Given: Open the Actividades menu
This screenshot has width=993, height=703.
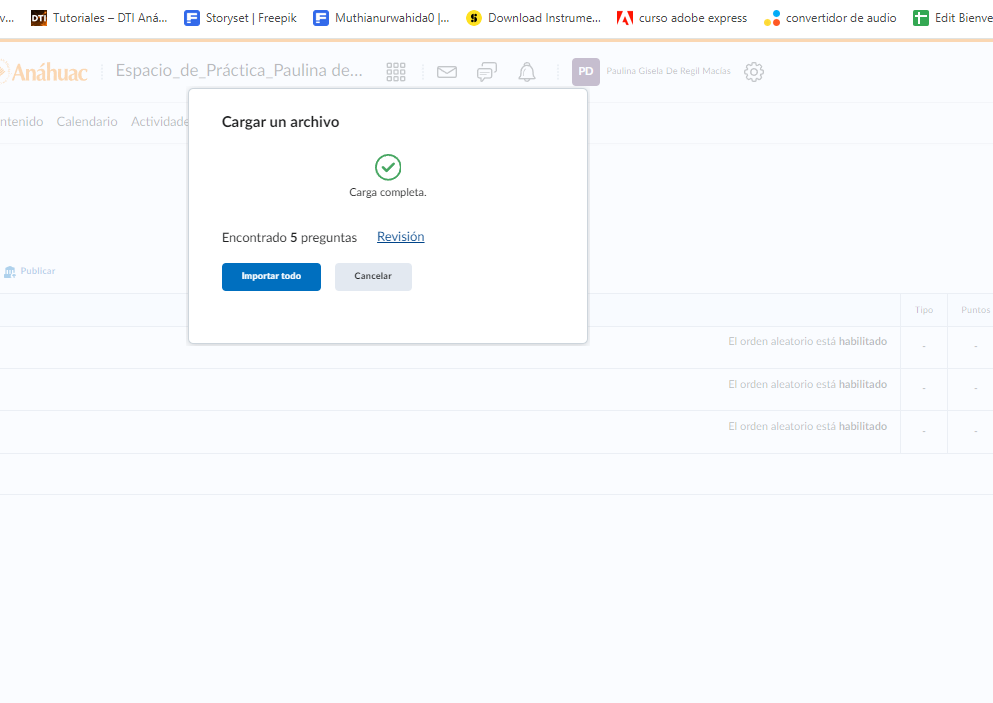Looking at the screenshot, I should [160, 122].
